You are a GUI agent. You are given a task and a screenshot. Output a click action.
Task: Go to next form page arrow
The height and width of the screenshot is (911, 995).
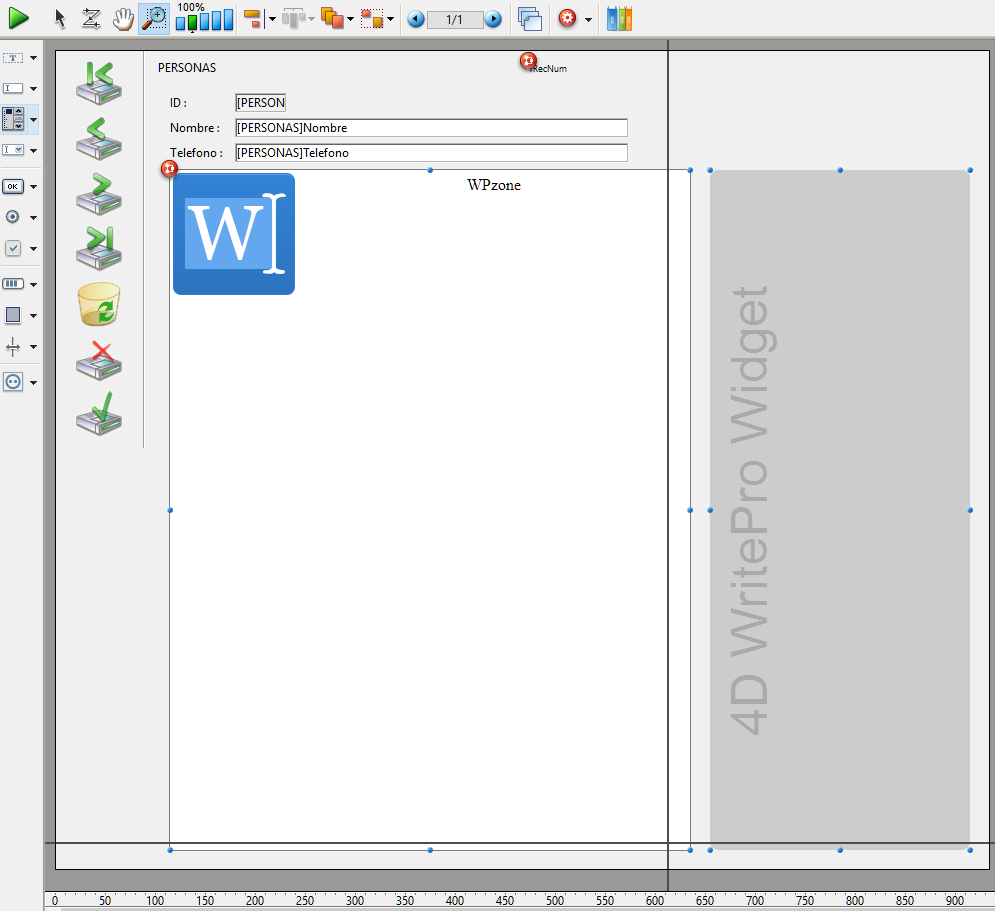click(x=493, y=19)
